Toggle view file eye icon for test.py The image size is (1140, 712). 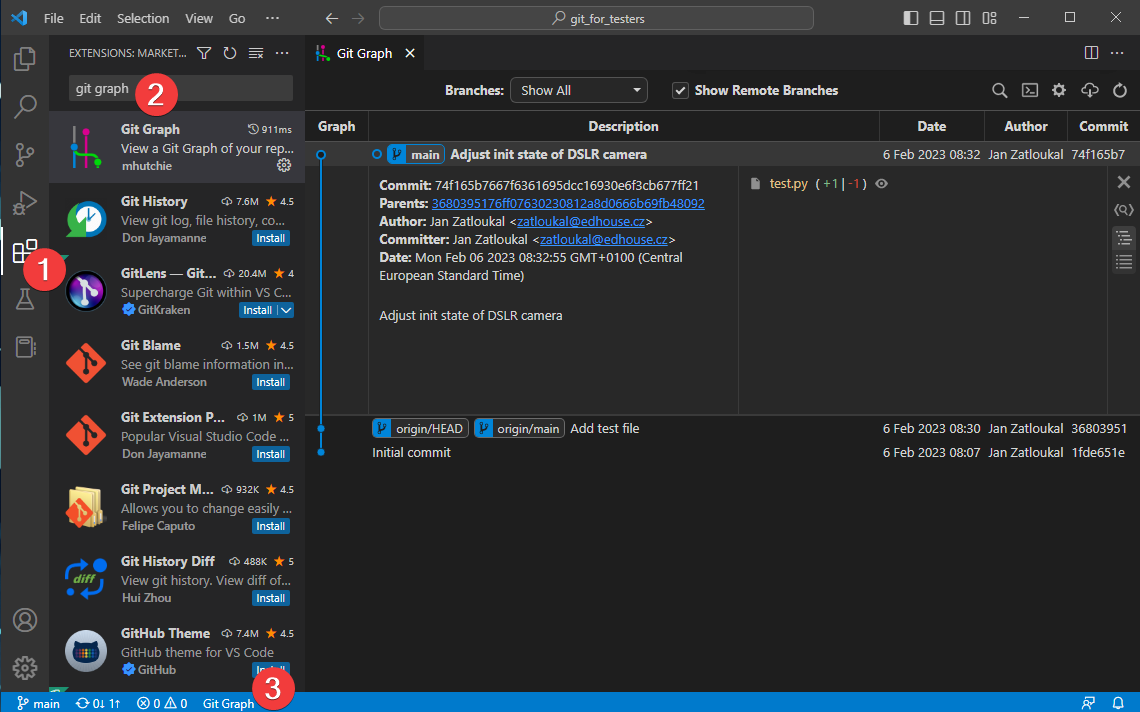pos(882,184)
